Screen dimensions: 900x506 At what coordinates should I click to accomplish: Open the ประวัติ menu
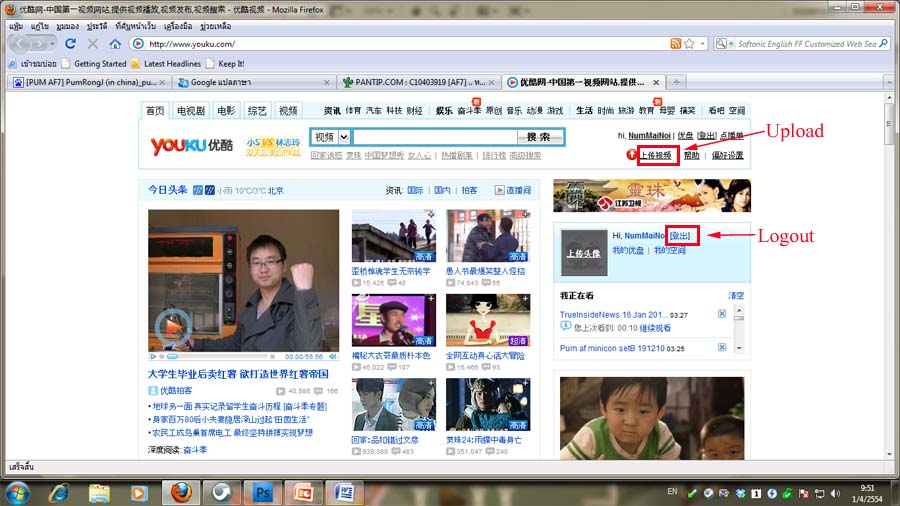pyautogui.click(x=96, y=26)
